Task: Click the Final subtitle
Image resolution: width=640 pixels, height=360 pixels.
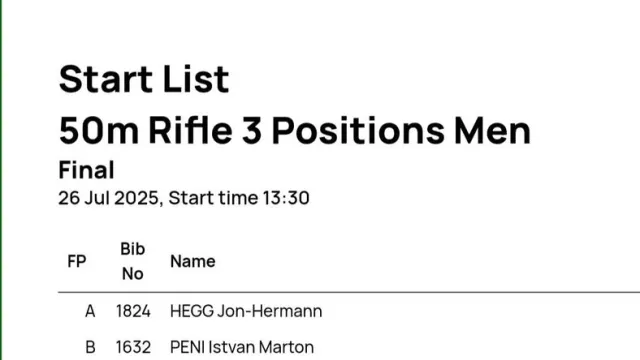Action: point(86,170)
